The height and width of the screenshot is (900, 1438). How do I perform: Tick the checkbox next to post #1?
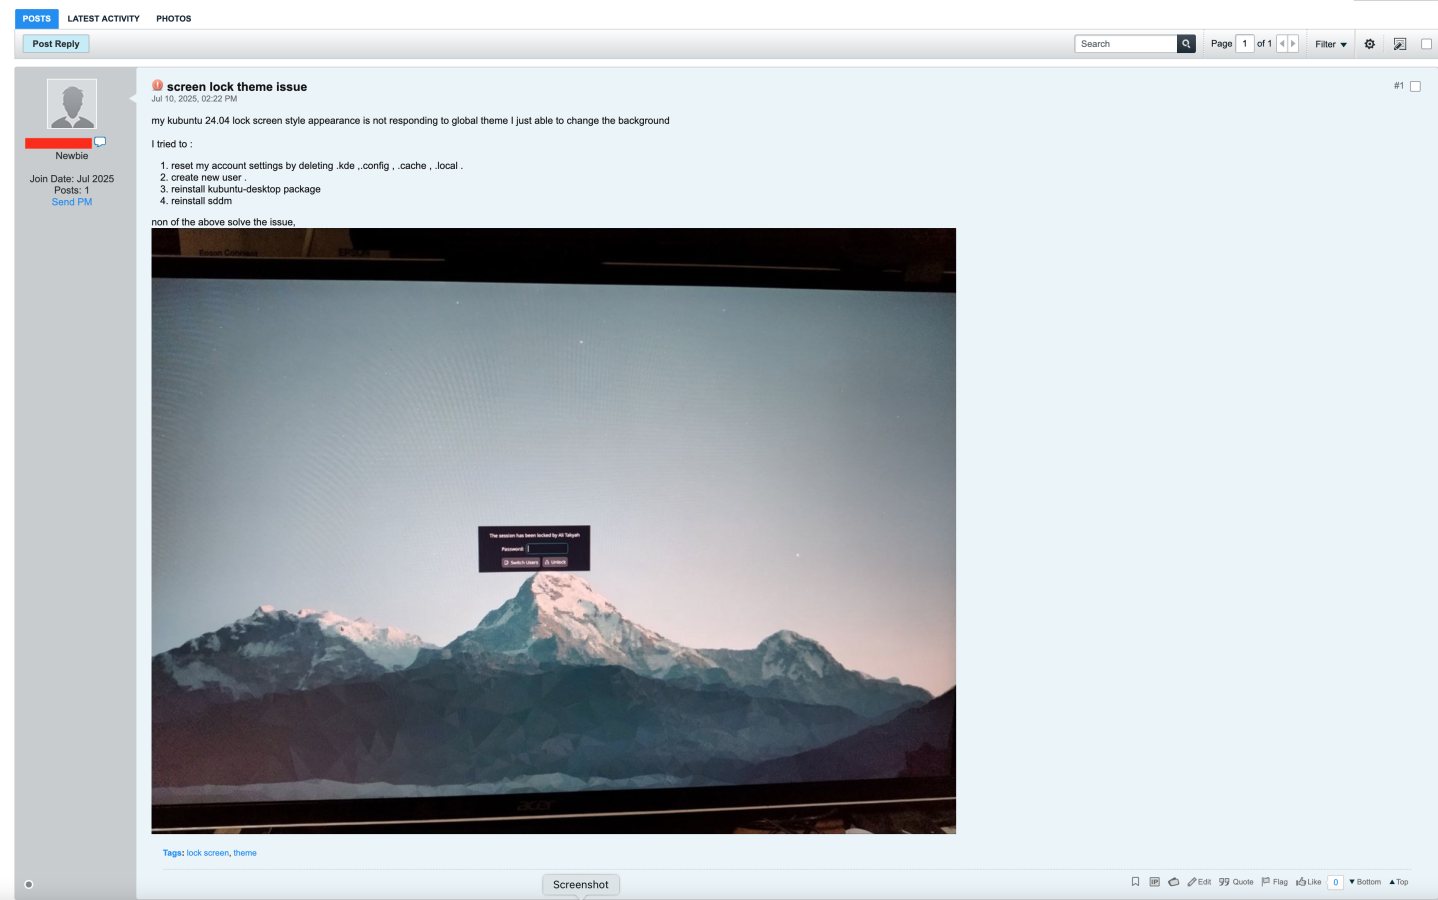click(x=1415, y=86)
